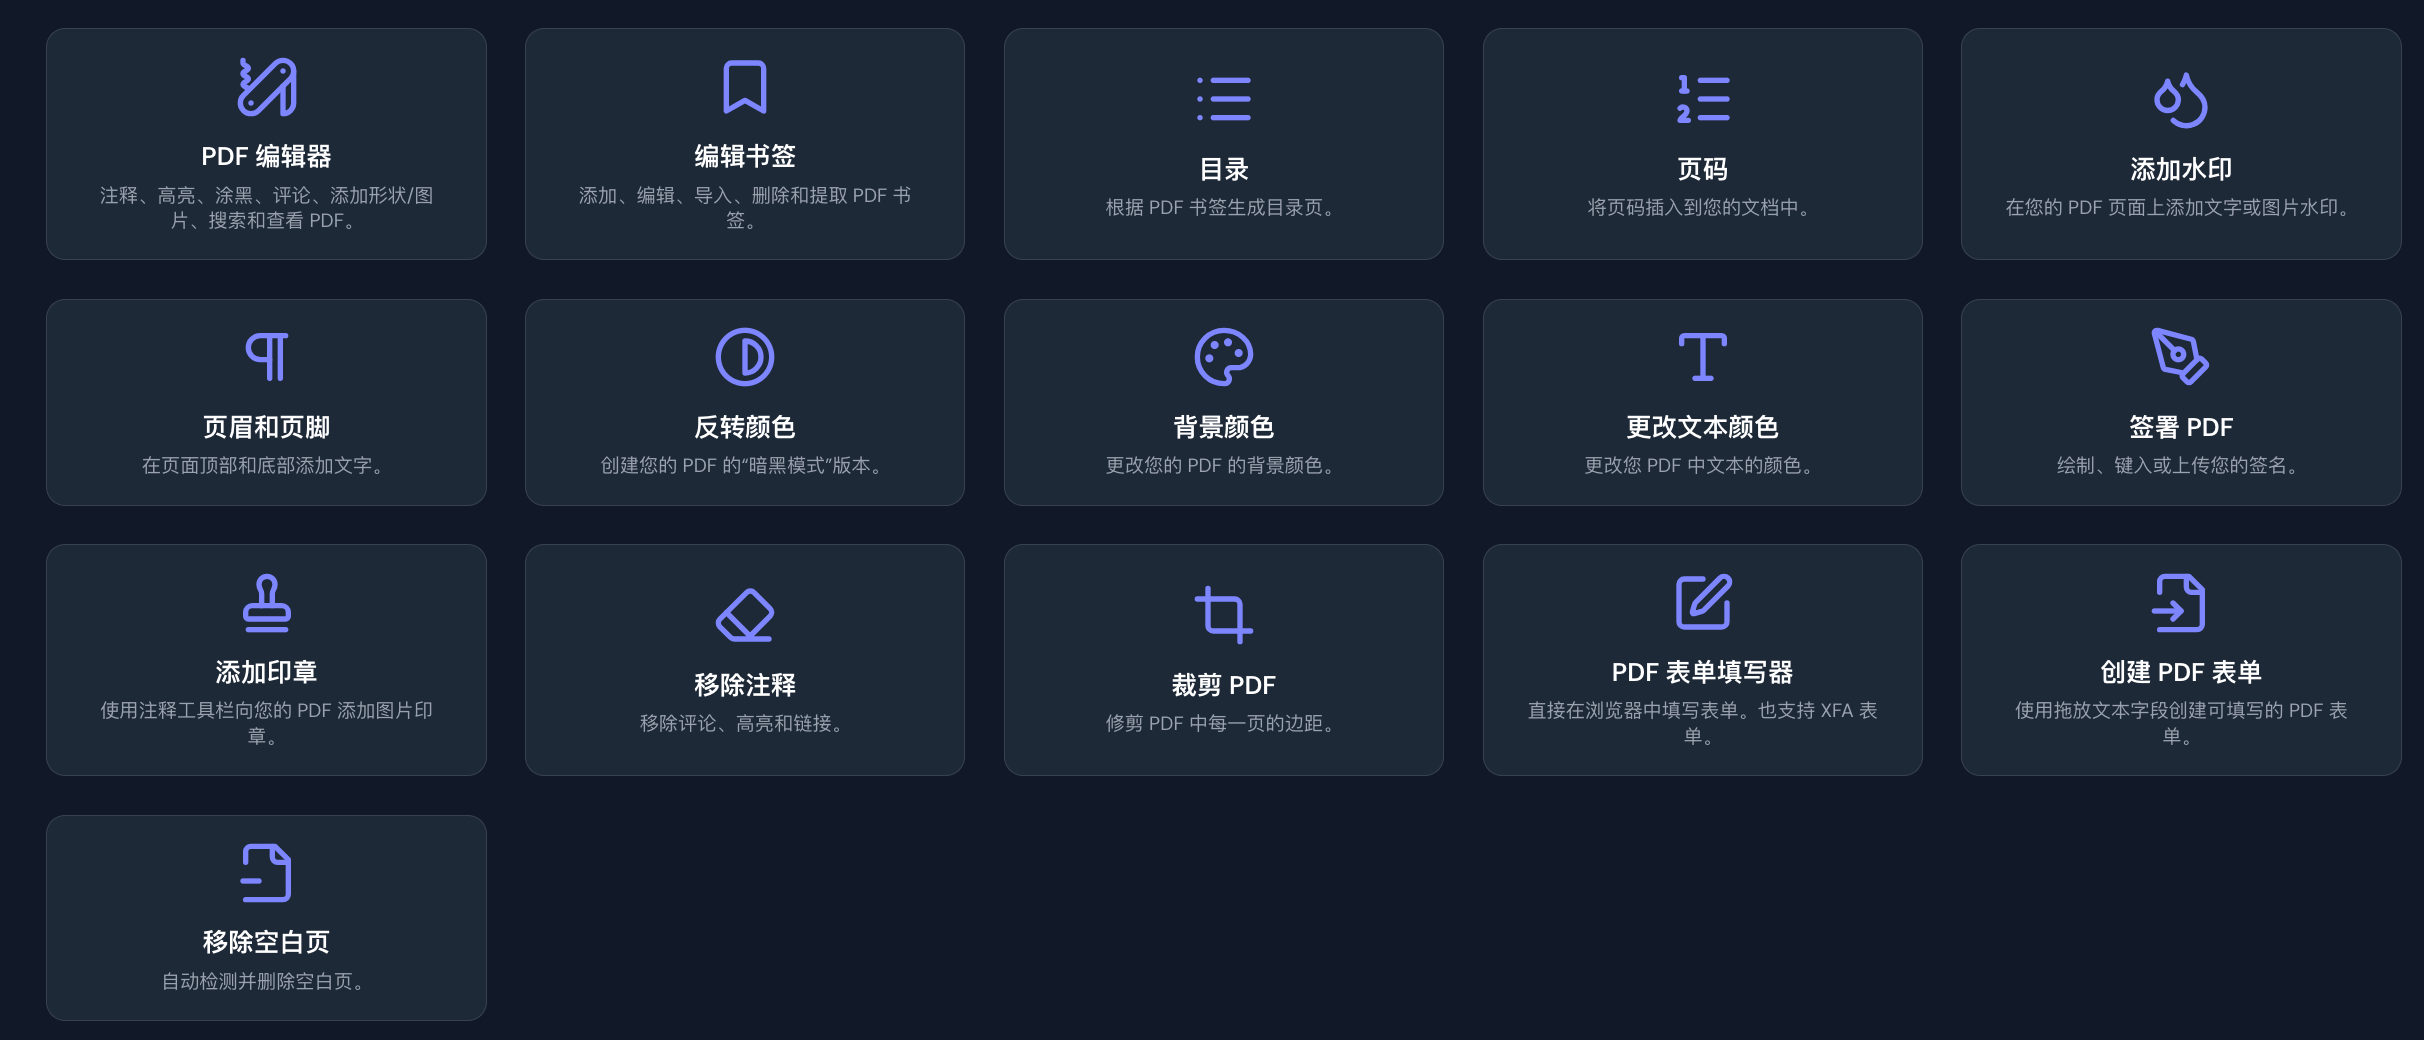Click the pen nib icon for 签署 PDF

[2180, 357]
